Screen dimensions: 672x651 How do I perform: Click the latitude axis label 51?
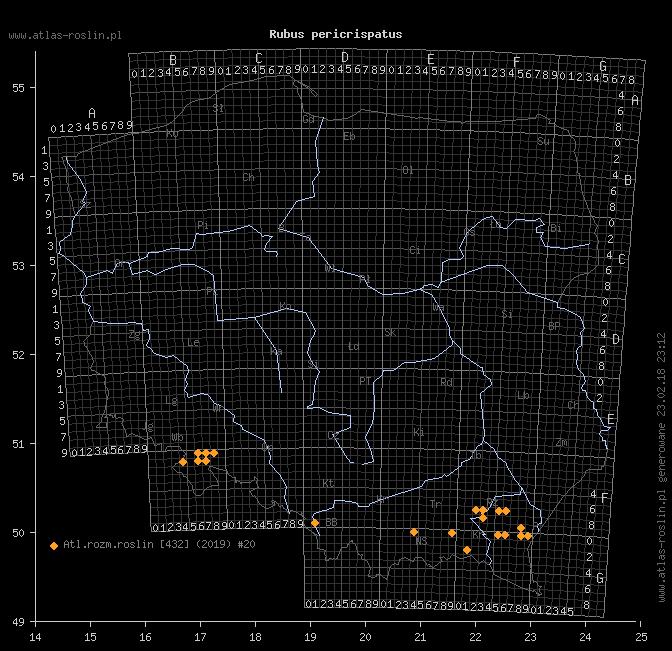click(x=18, y=444)
